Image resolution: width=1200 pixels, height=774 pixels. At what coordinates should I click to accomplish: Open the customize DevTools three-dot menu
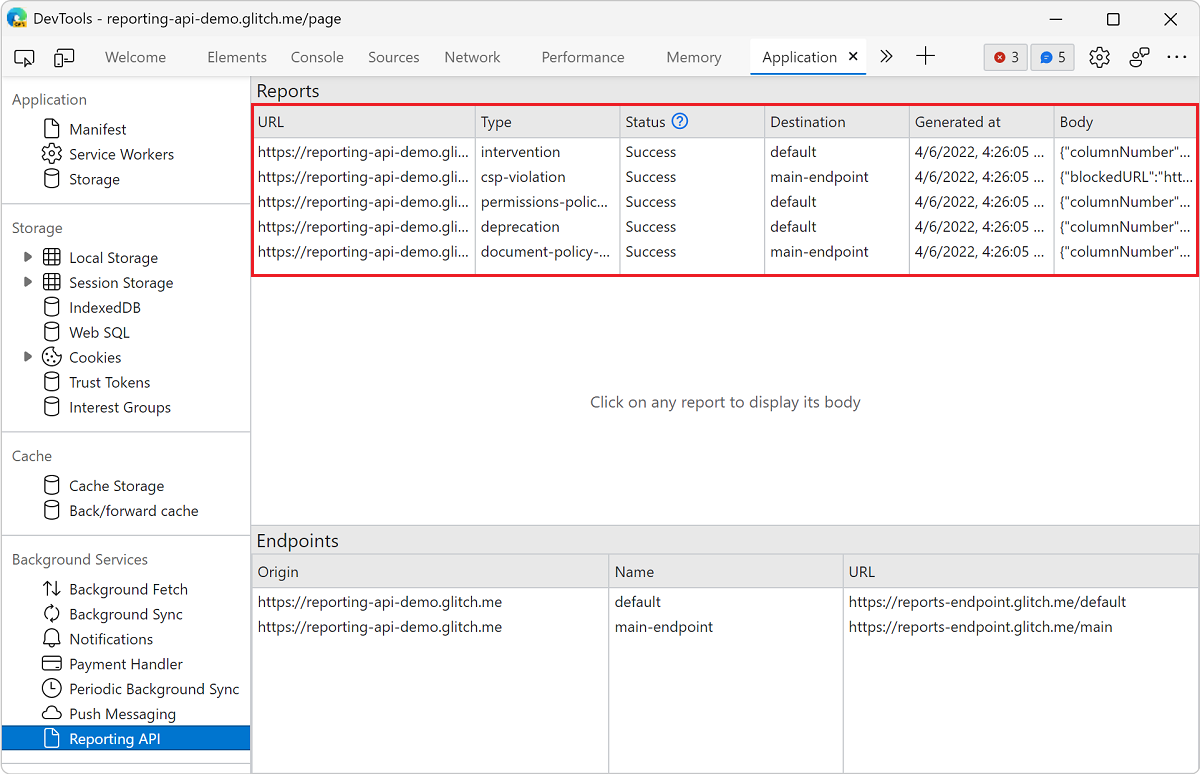coord(1176,57)
